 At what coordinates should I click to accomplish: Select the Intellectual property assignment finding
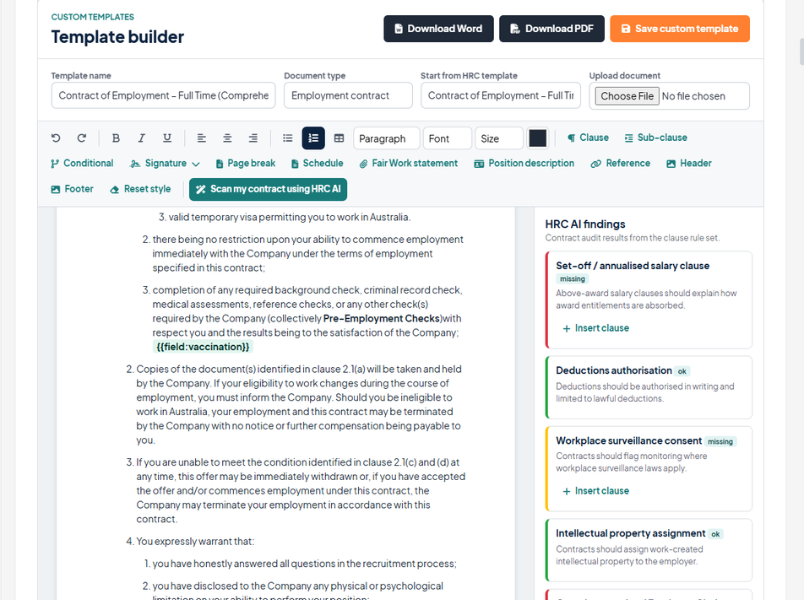[649, 550]
